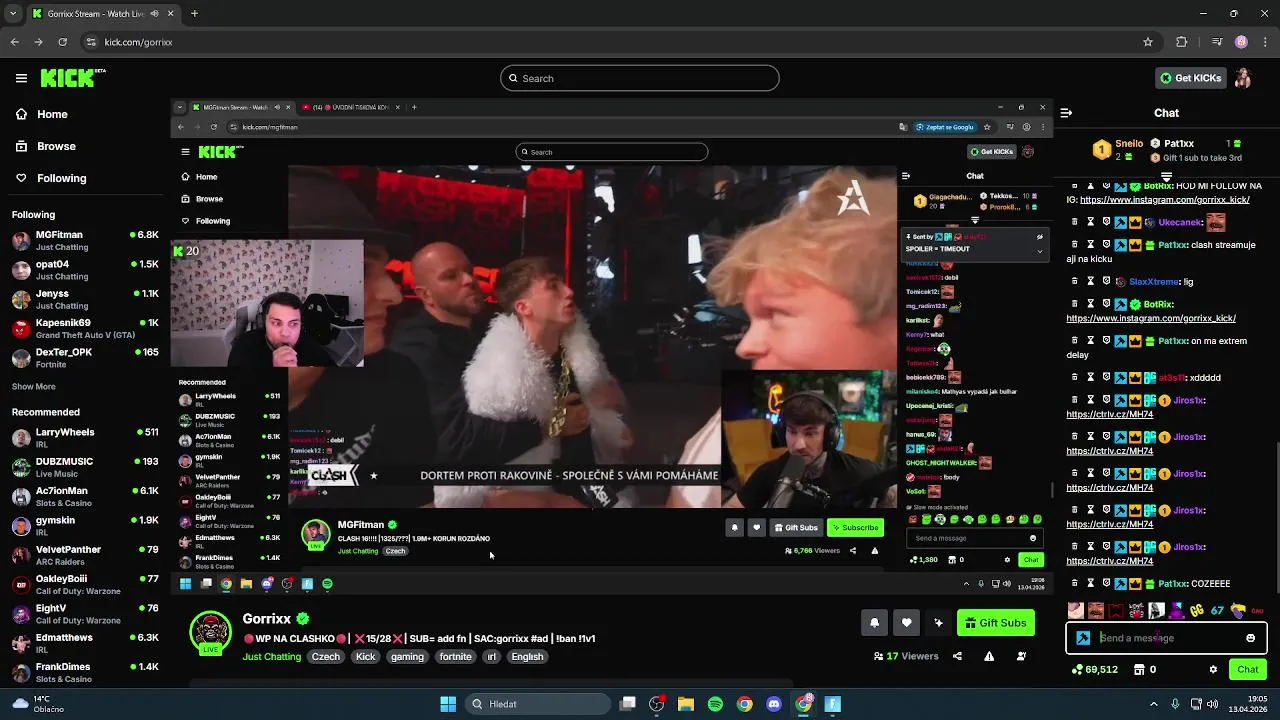Click the fortnite stream tag
This screenshot has width=1280, height=720.
455,657
